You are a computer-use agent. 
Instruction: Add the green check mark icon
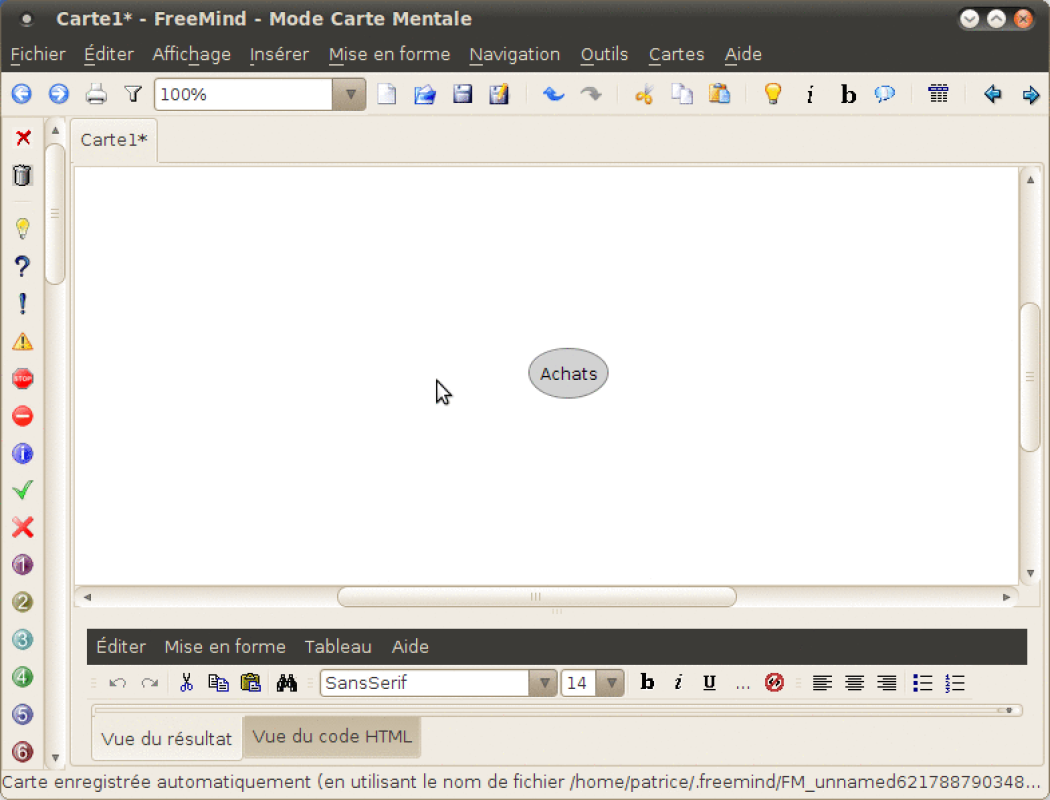click(x=22, y=490)
